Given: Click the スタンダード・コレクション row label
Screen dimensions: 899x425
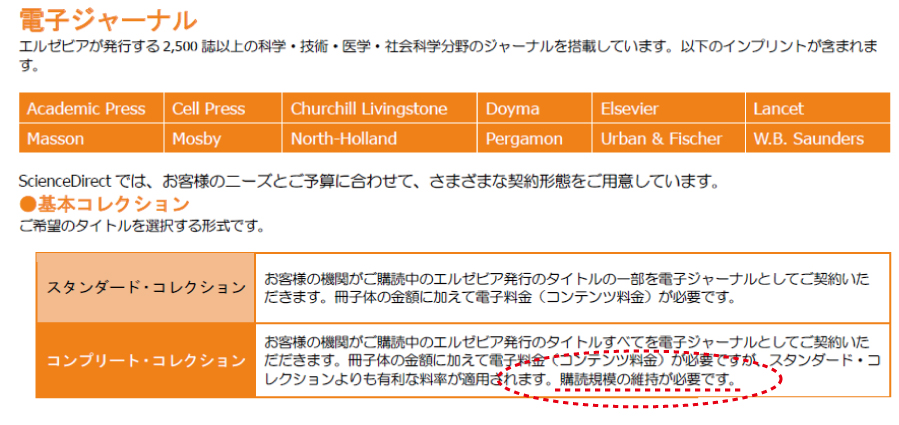Looking at the screenshot, I should tap(146, 287).
